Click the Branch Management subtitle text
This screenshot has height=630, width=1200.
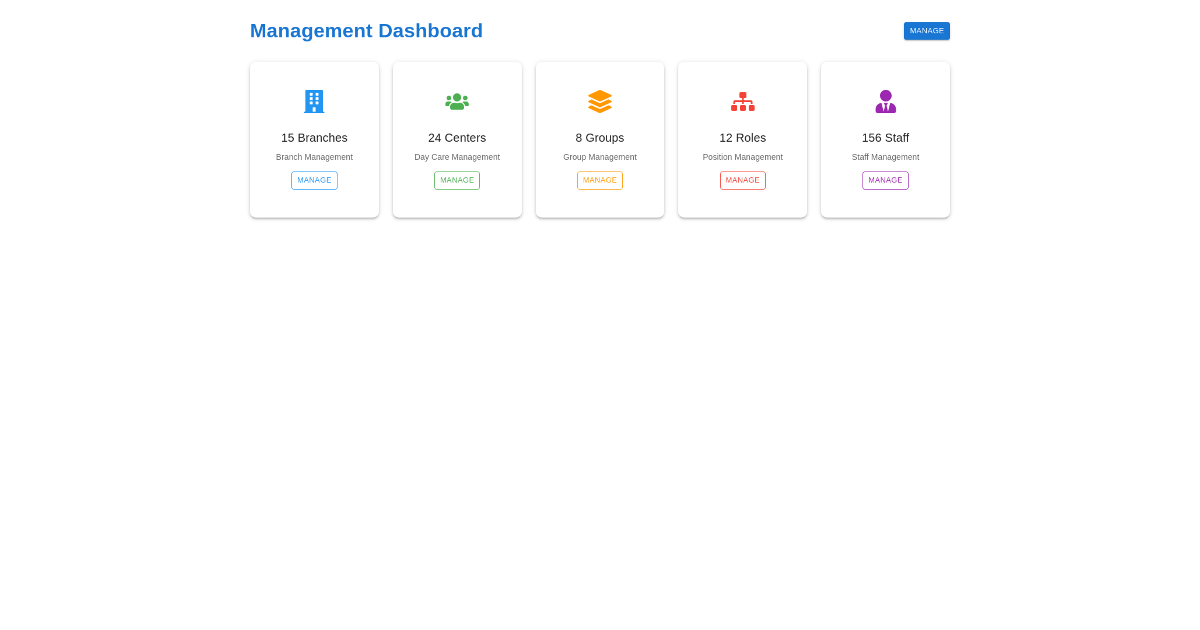pos(314,157)
